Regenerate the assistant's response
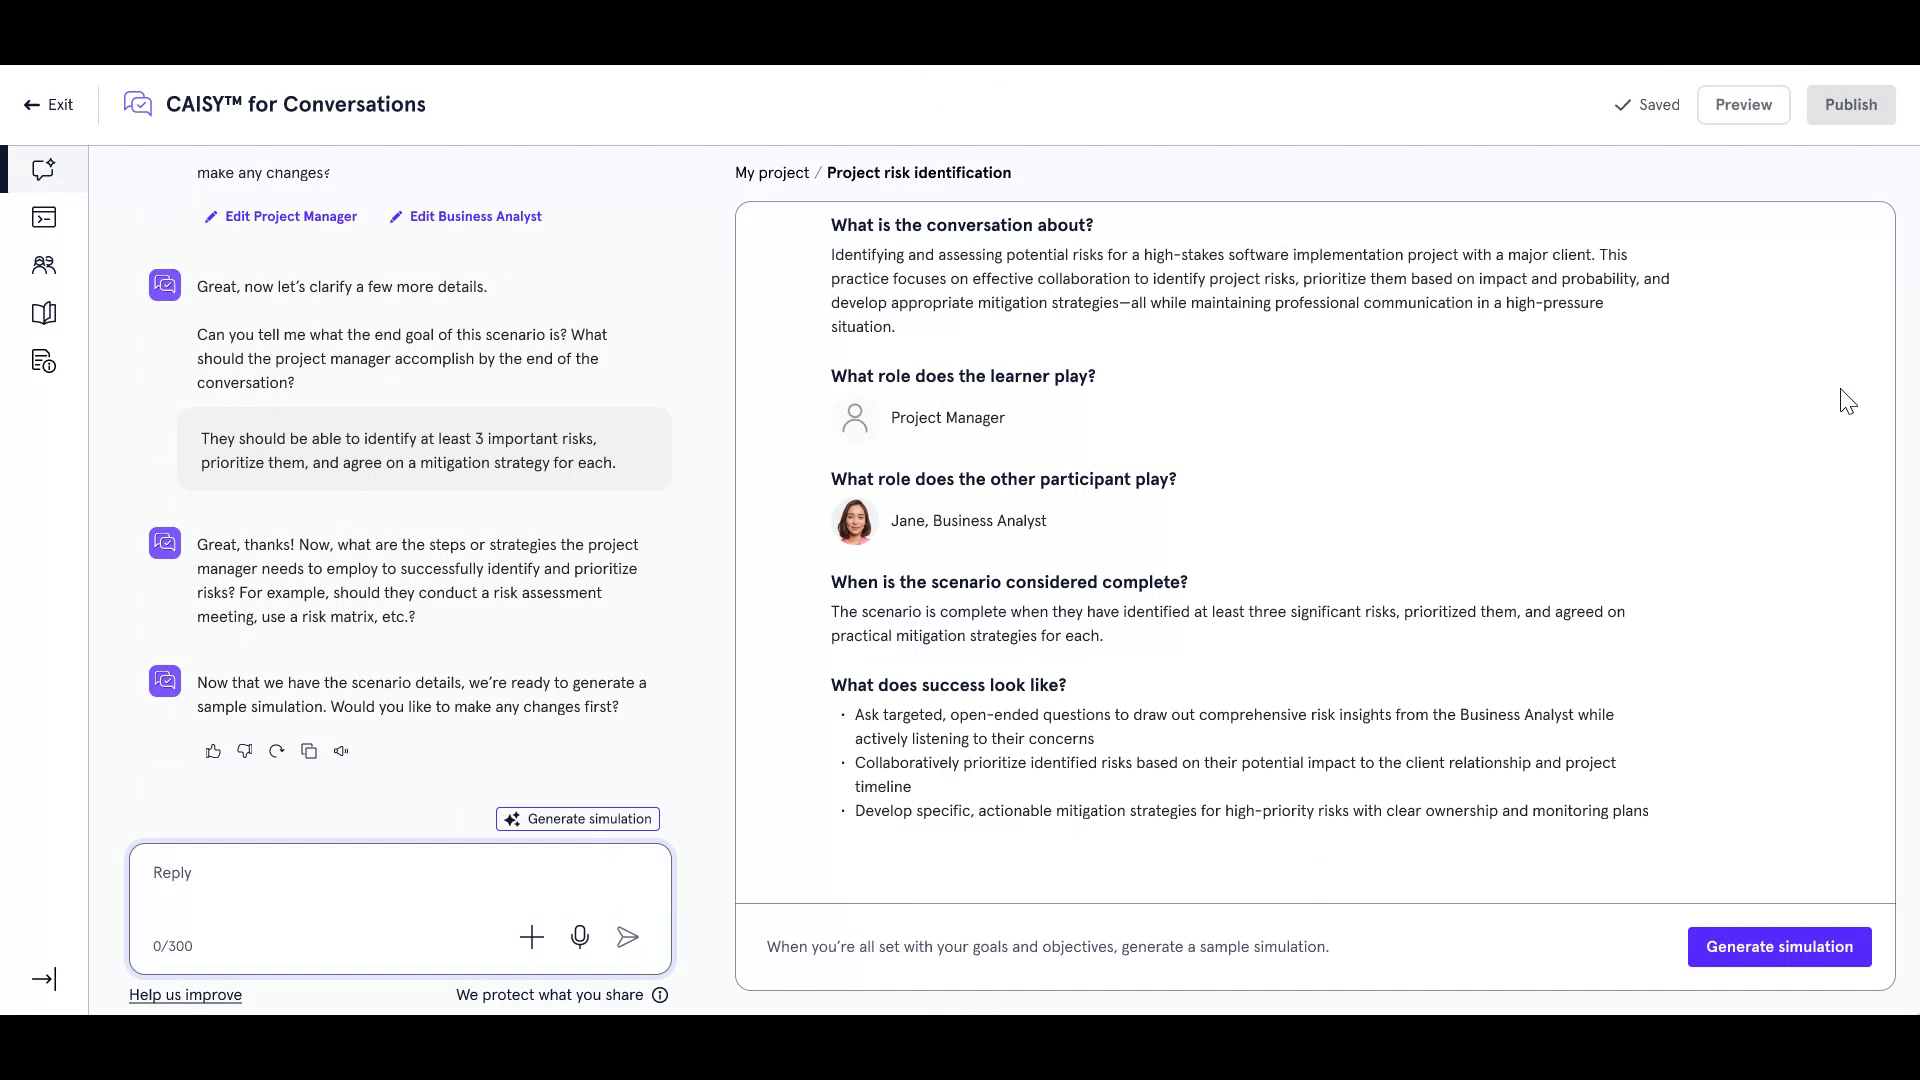The image size is (1920, 1080). coord(276,750)
